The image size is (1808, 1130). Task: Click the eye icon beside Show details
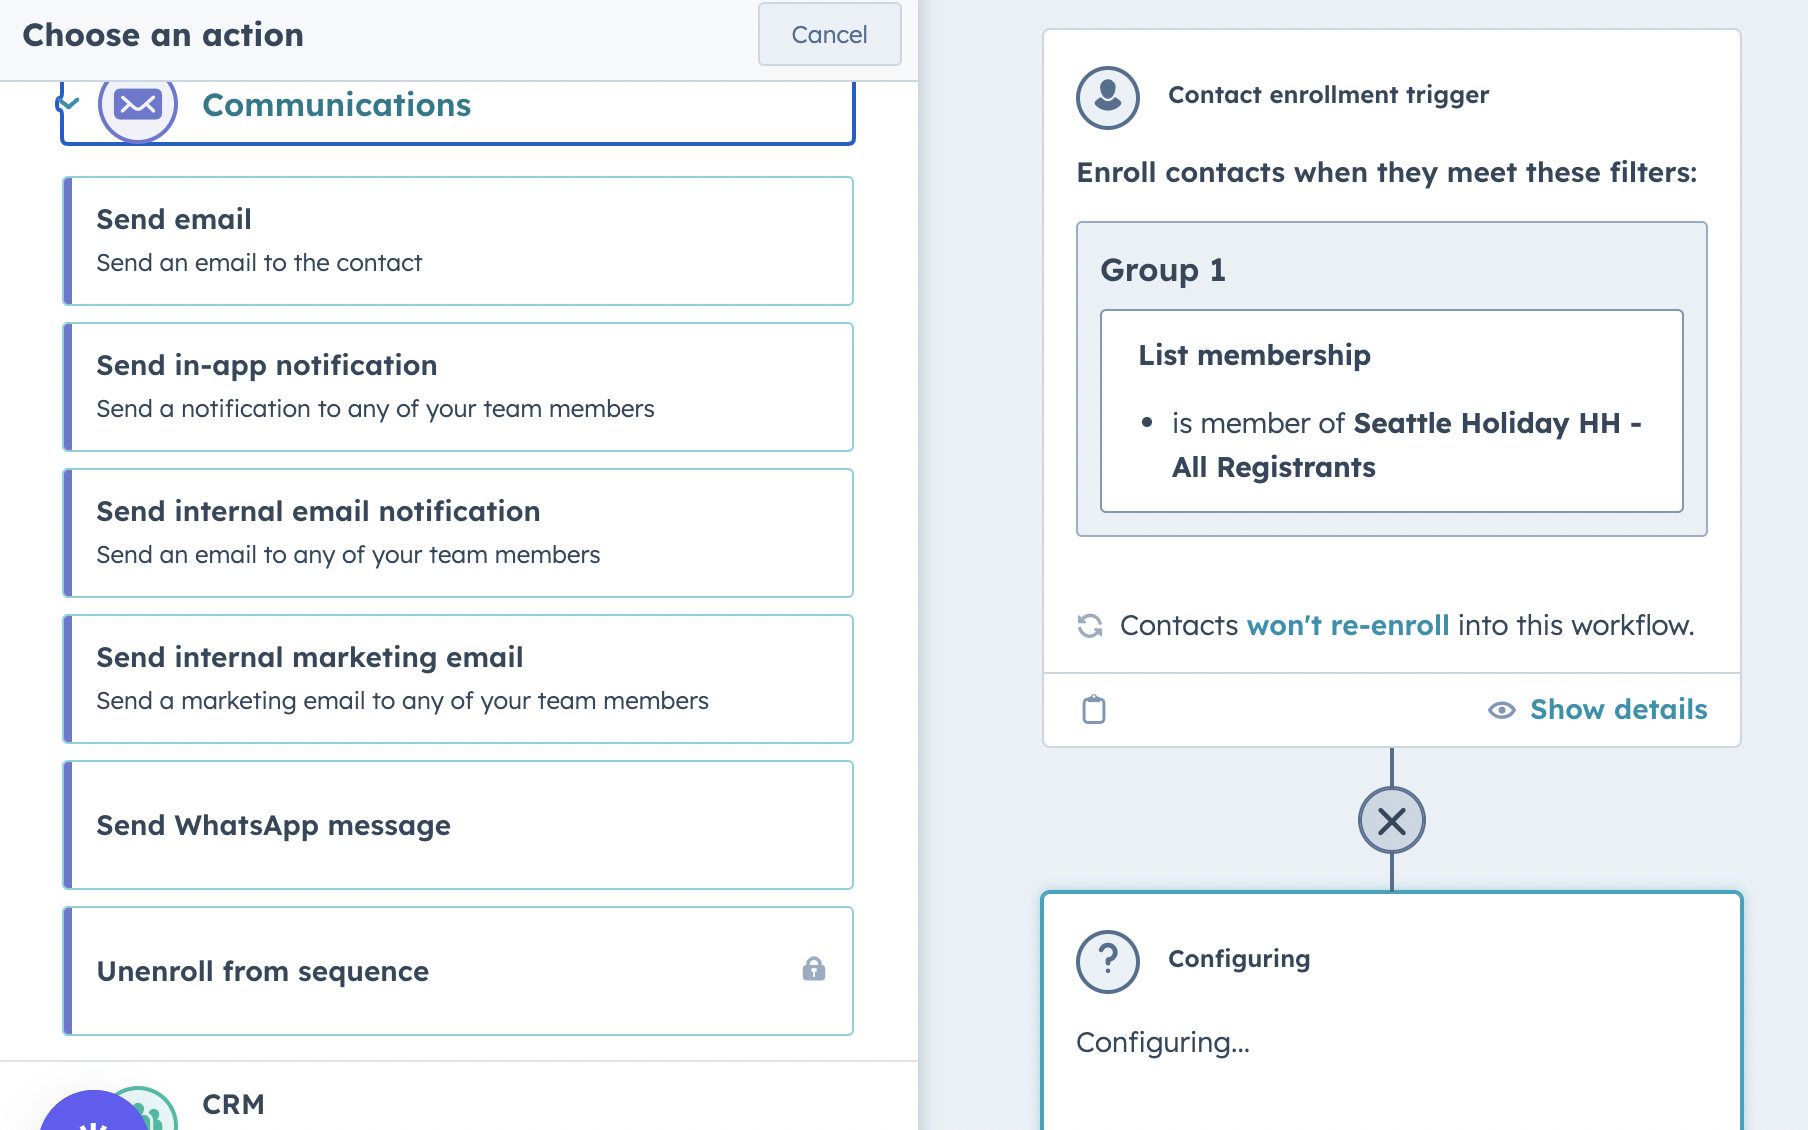(x=1501, y=710)
